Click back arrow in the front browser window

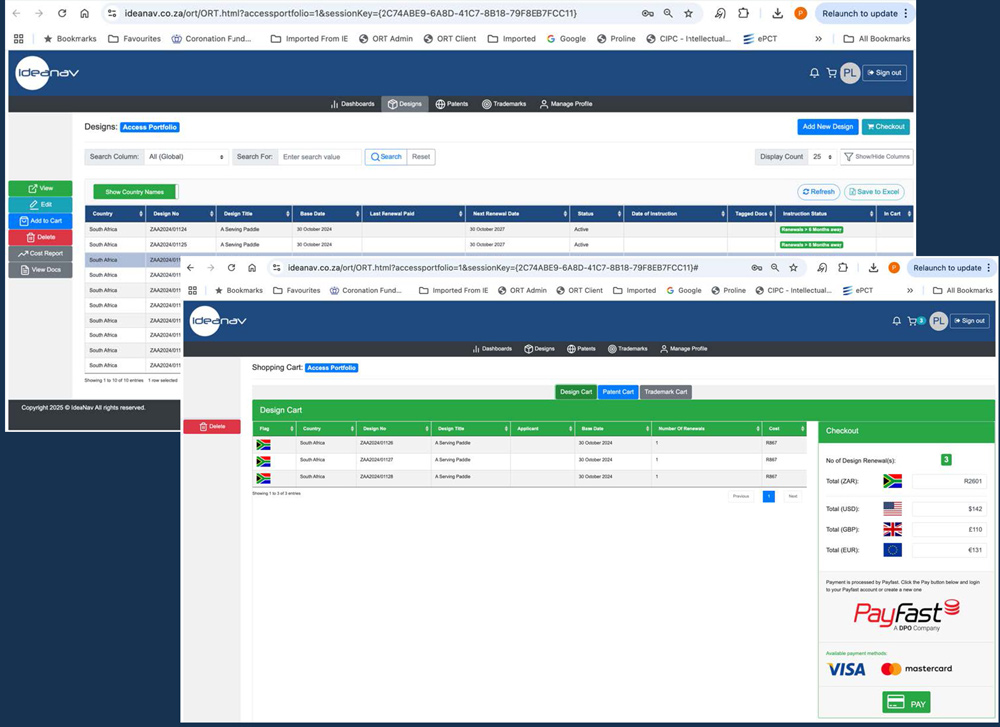click(x=191, y=268)
